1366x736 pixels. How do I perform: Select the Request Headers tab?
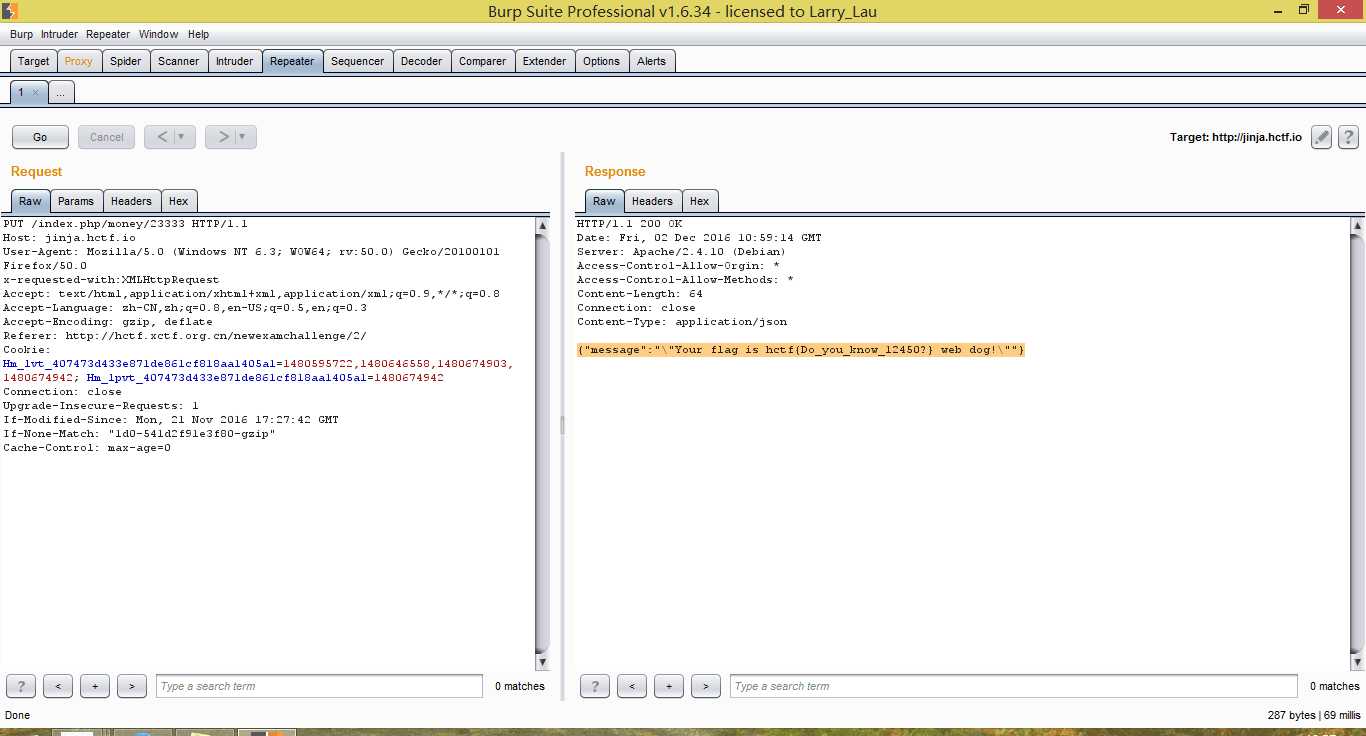click(x=132, y=201)
